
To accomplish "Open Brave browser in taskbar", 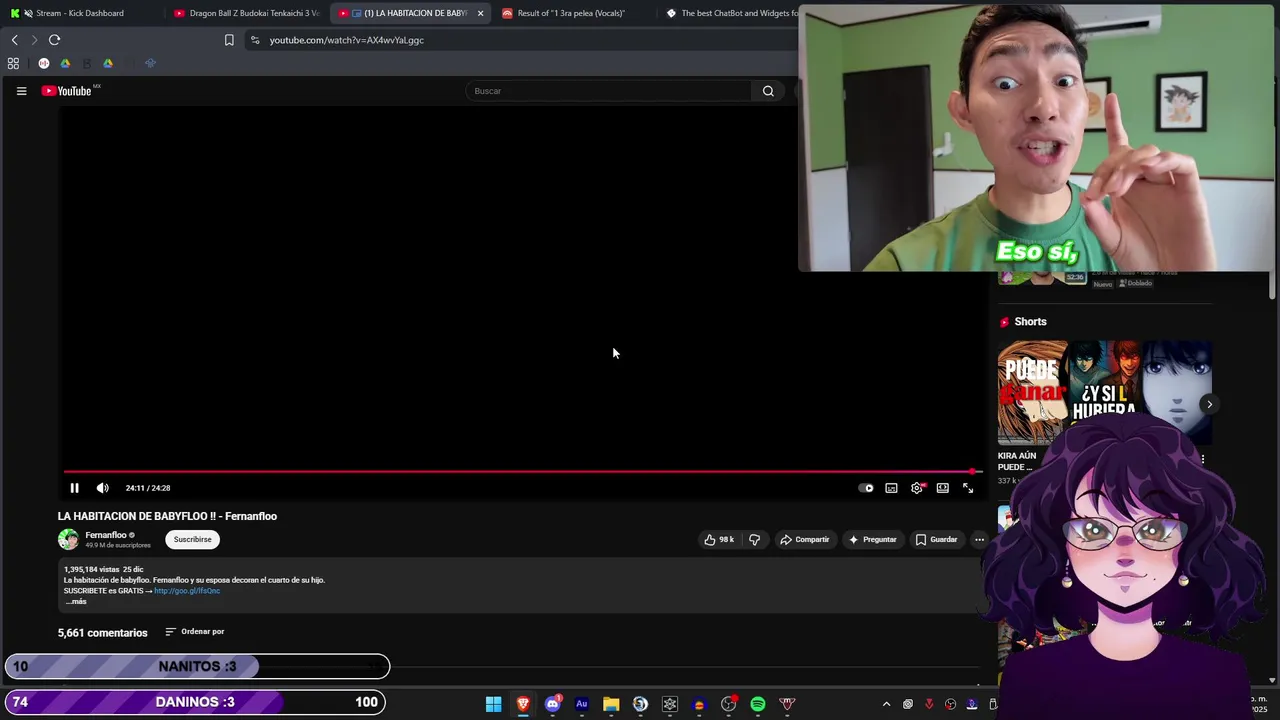I will click(523, 704).
